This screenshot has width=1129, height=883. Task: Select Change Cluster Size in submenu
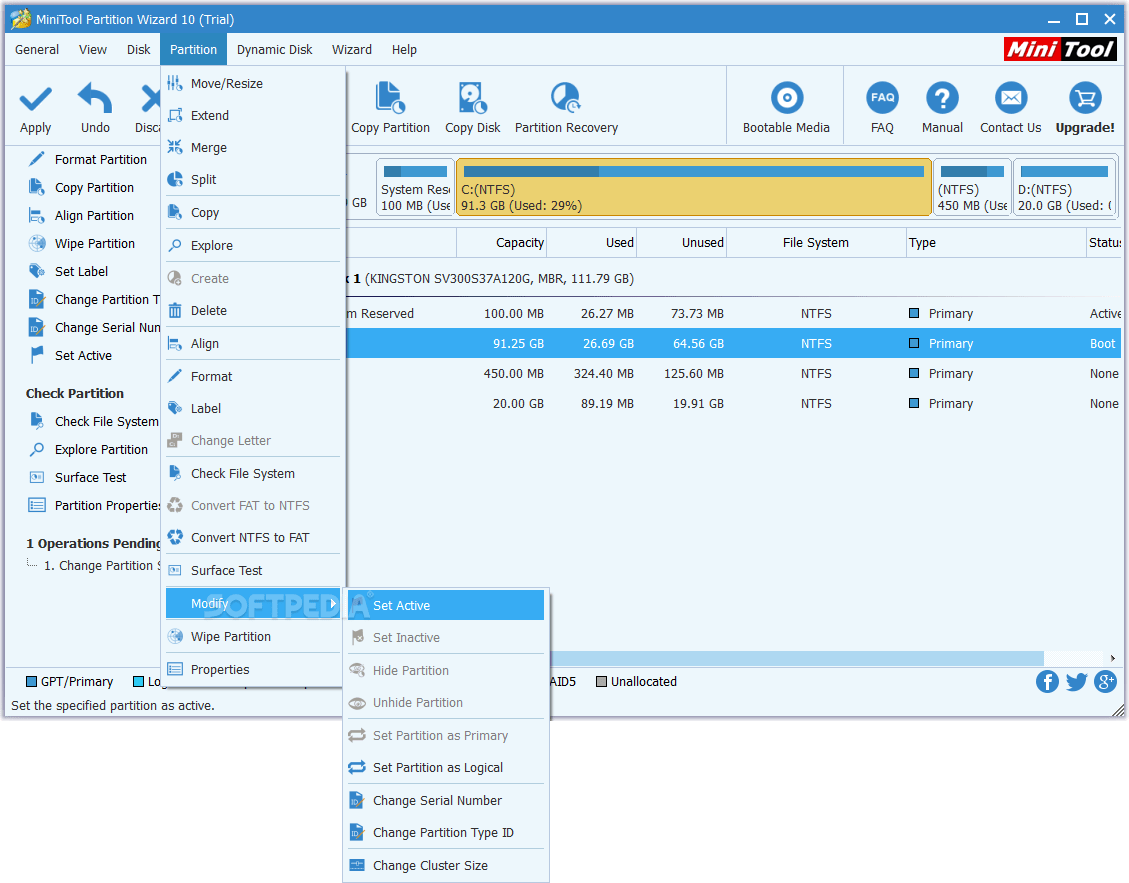[446, 866]
